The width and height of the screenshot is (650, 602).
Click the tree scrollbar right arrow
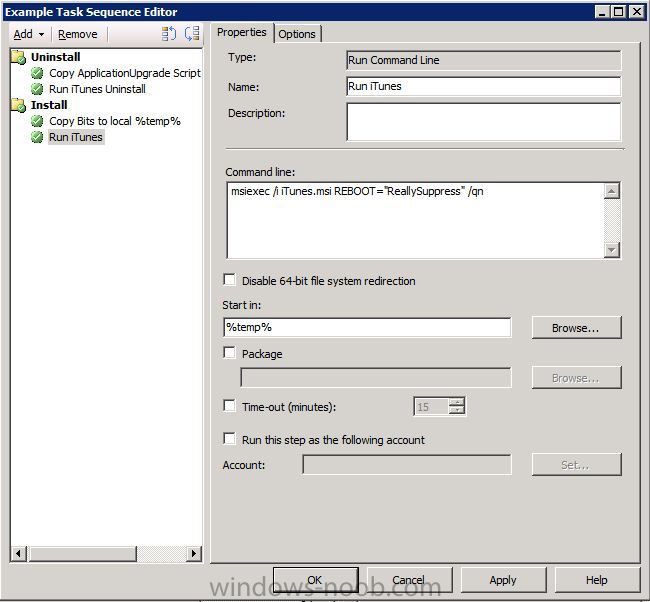coord(194,553)
